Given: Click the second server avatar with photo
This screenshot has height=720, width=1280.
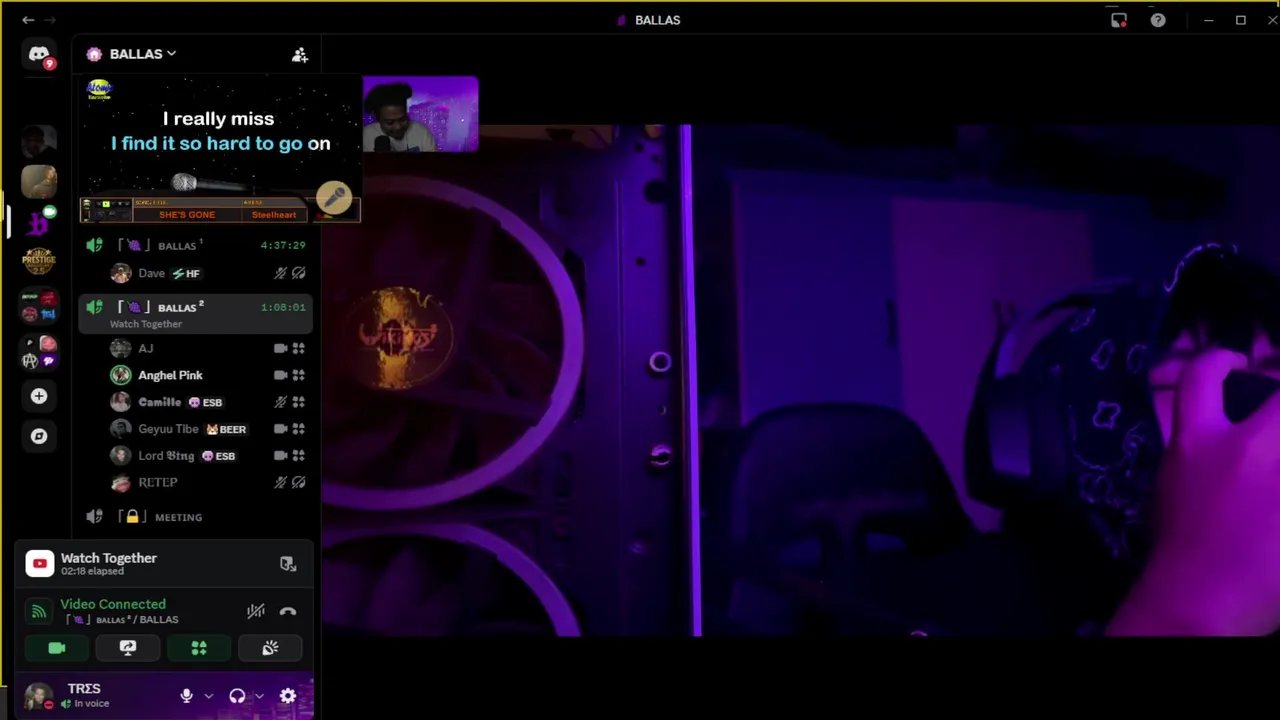Looking at the screenshot, I should 39,181.
